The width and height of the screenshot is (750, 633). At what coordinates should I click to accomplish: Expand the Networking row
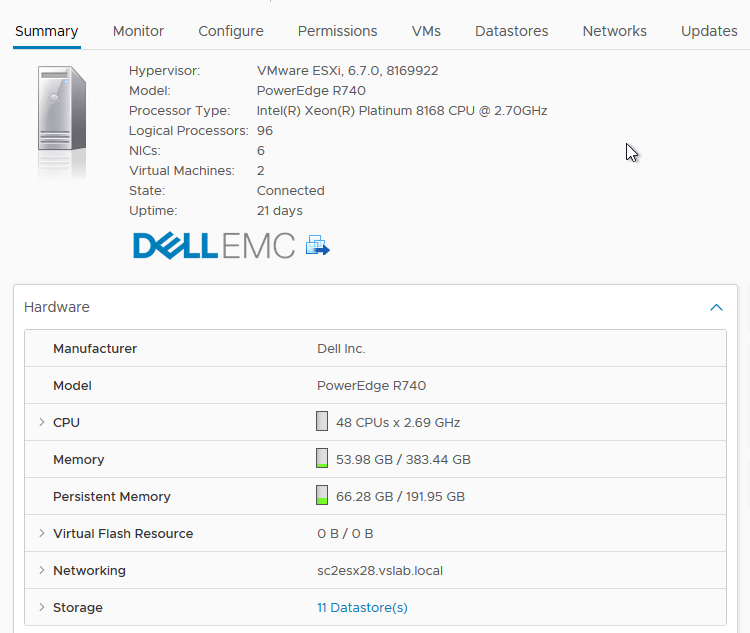click(x=42, y=570)
